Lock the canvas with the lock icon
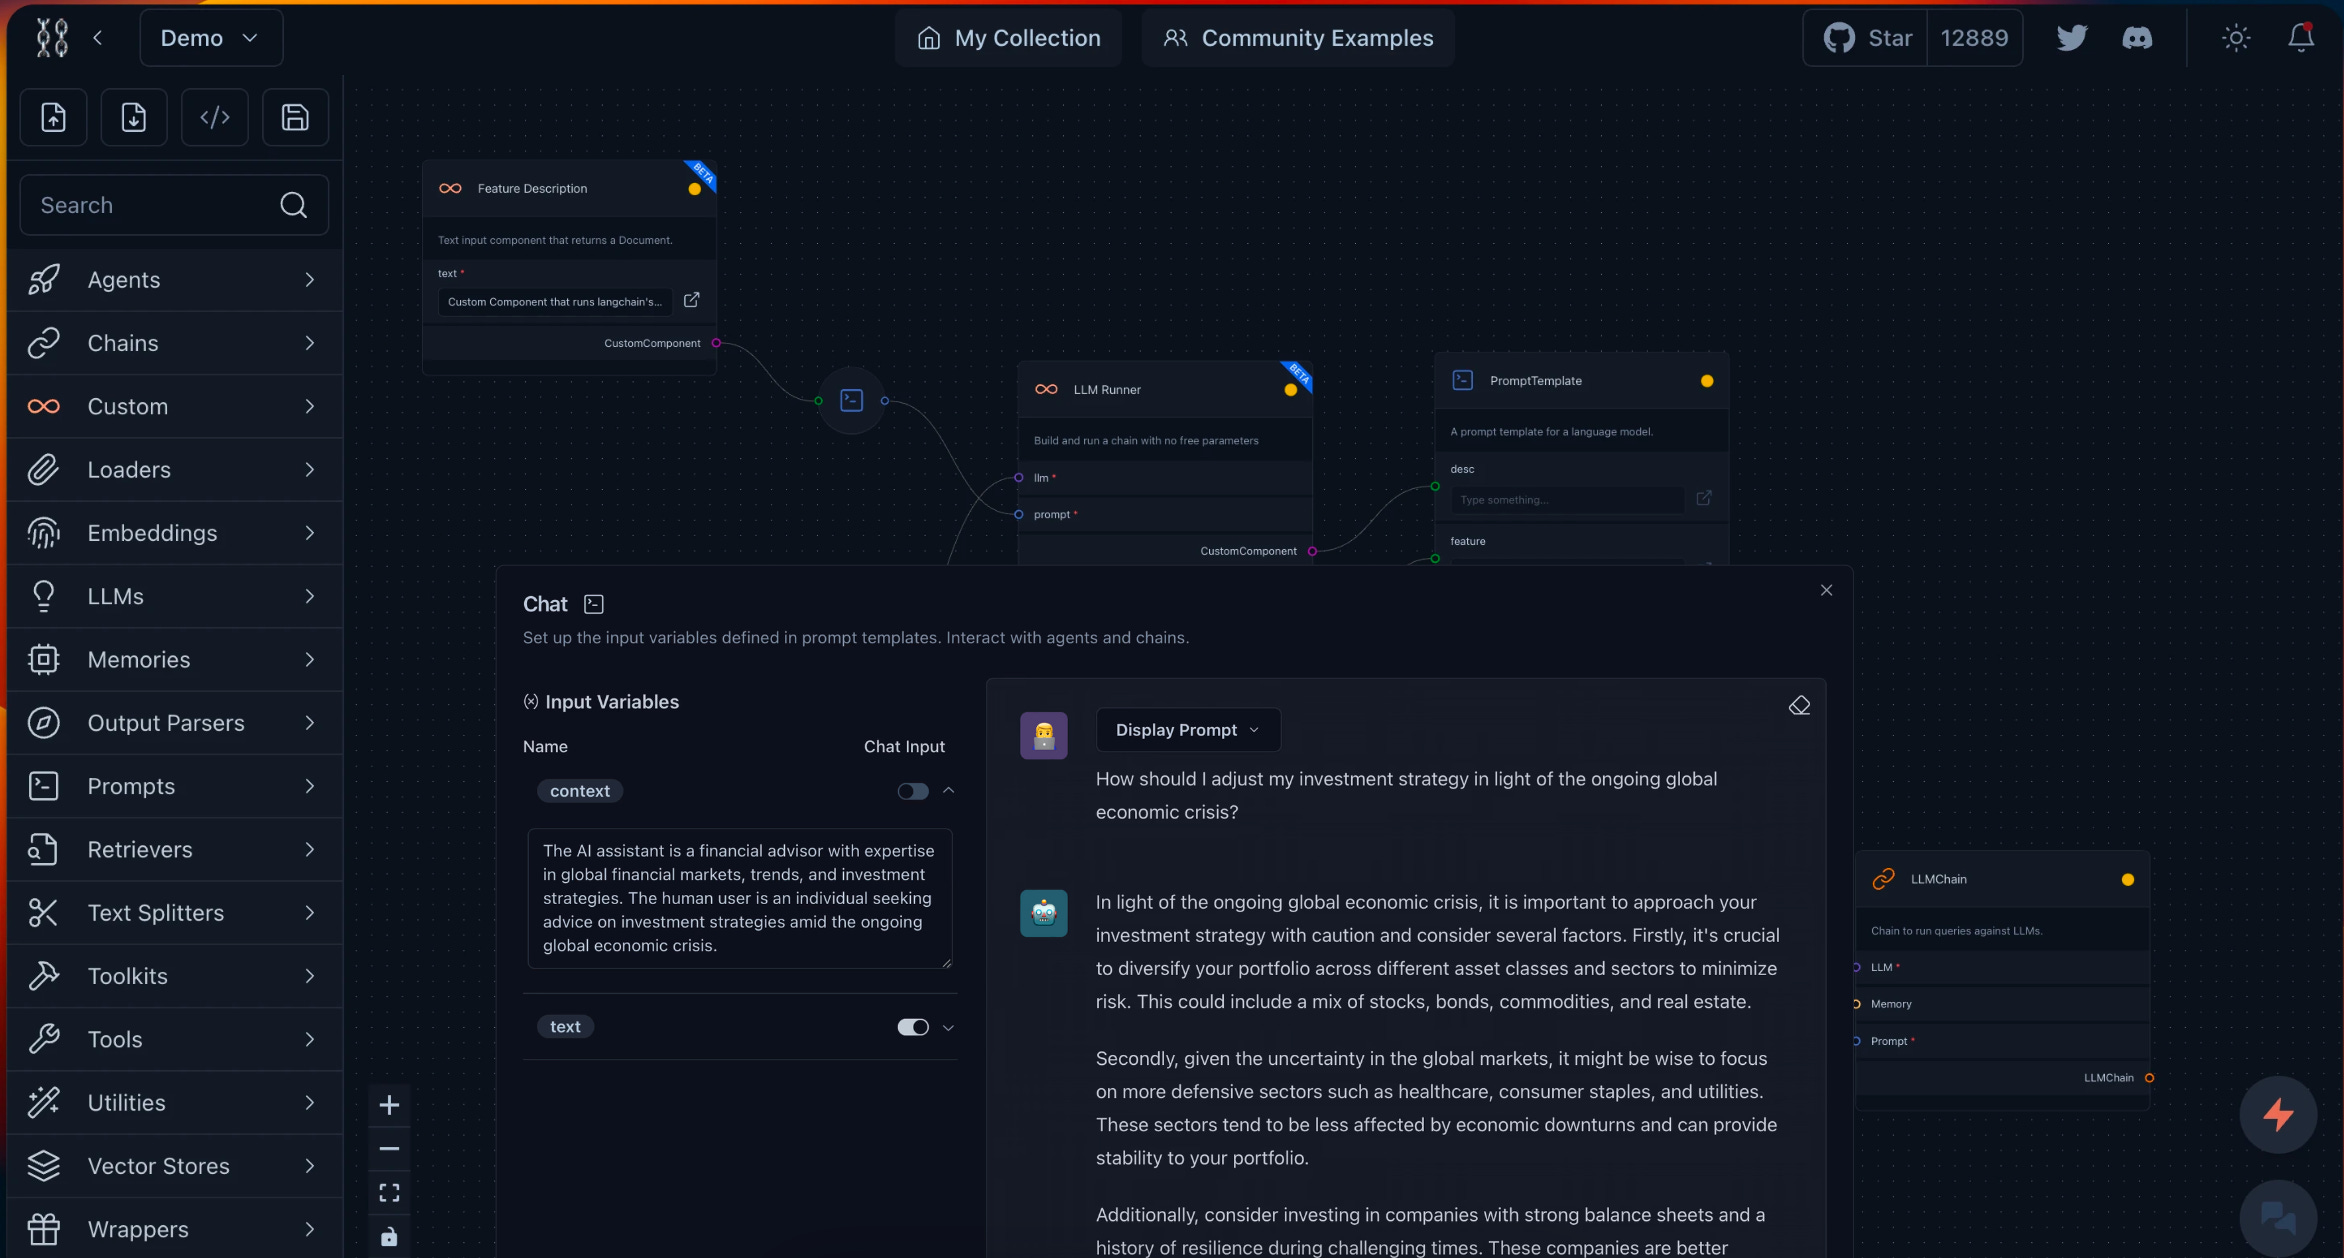2344x1258 pixels. 389,1237
